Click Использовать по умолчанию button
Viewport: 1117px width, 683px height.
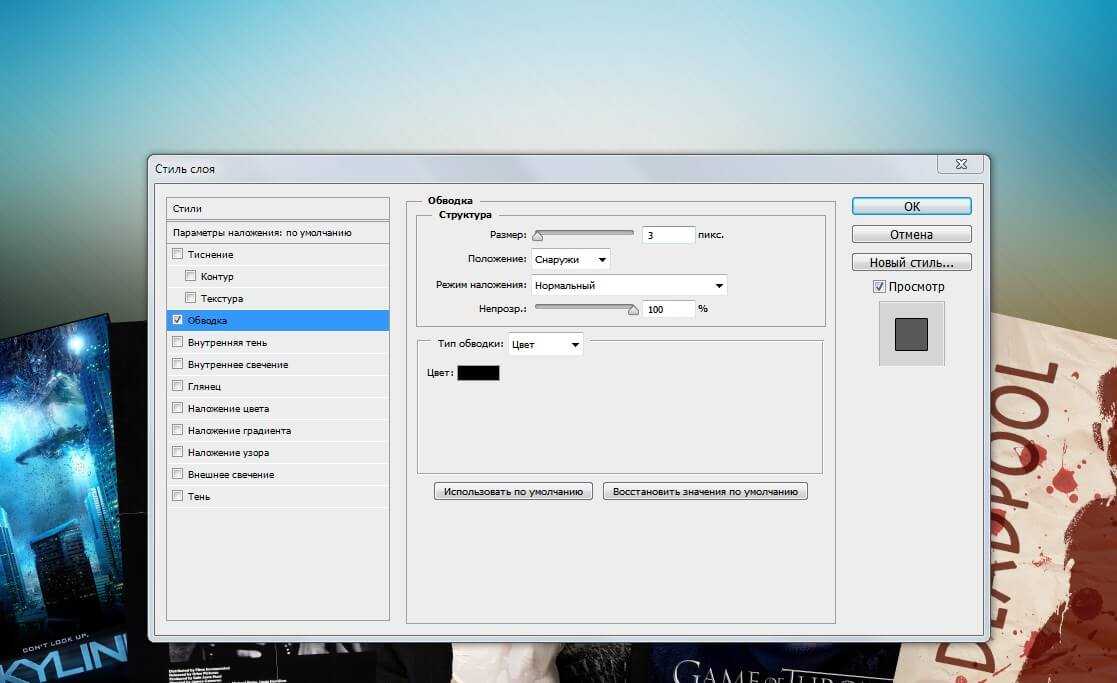(513, 492)
